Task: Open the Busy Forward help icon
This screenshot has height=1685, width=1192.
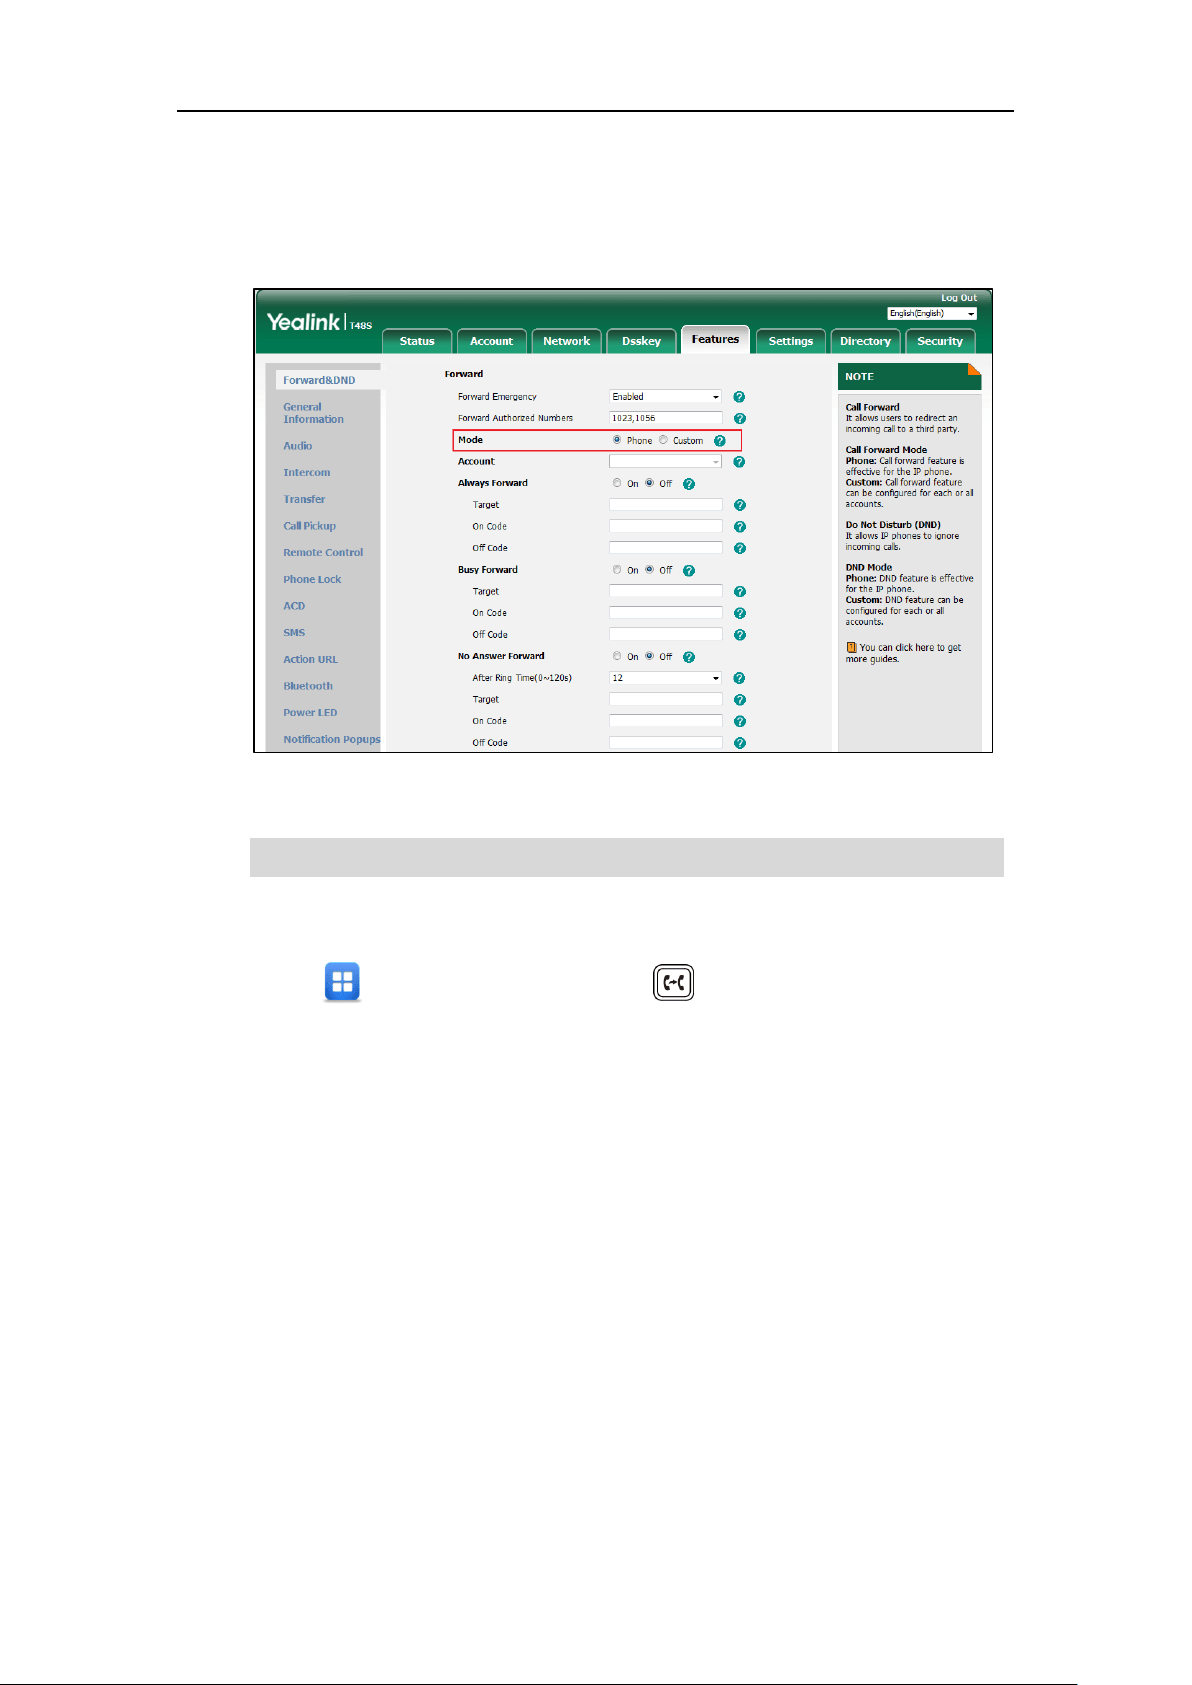Action: tap(689, 570)
